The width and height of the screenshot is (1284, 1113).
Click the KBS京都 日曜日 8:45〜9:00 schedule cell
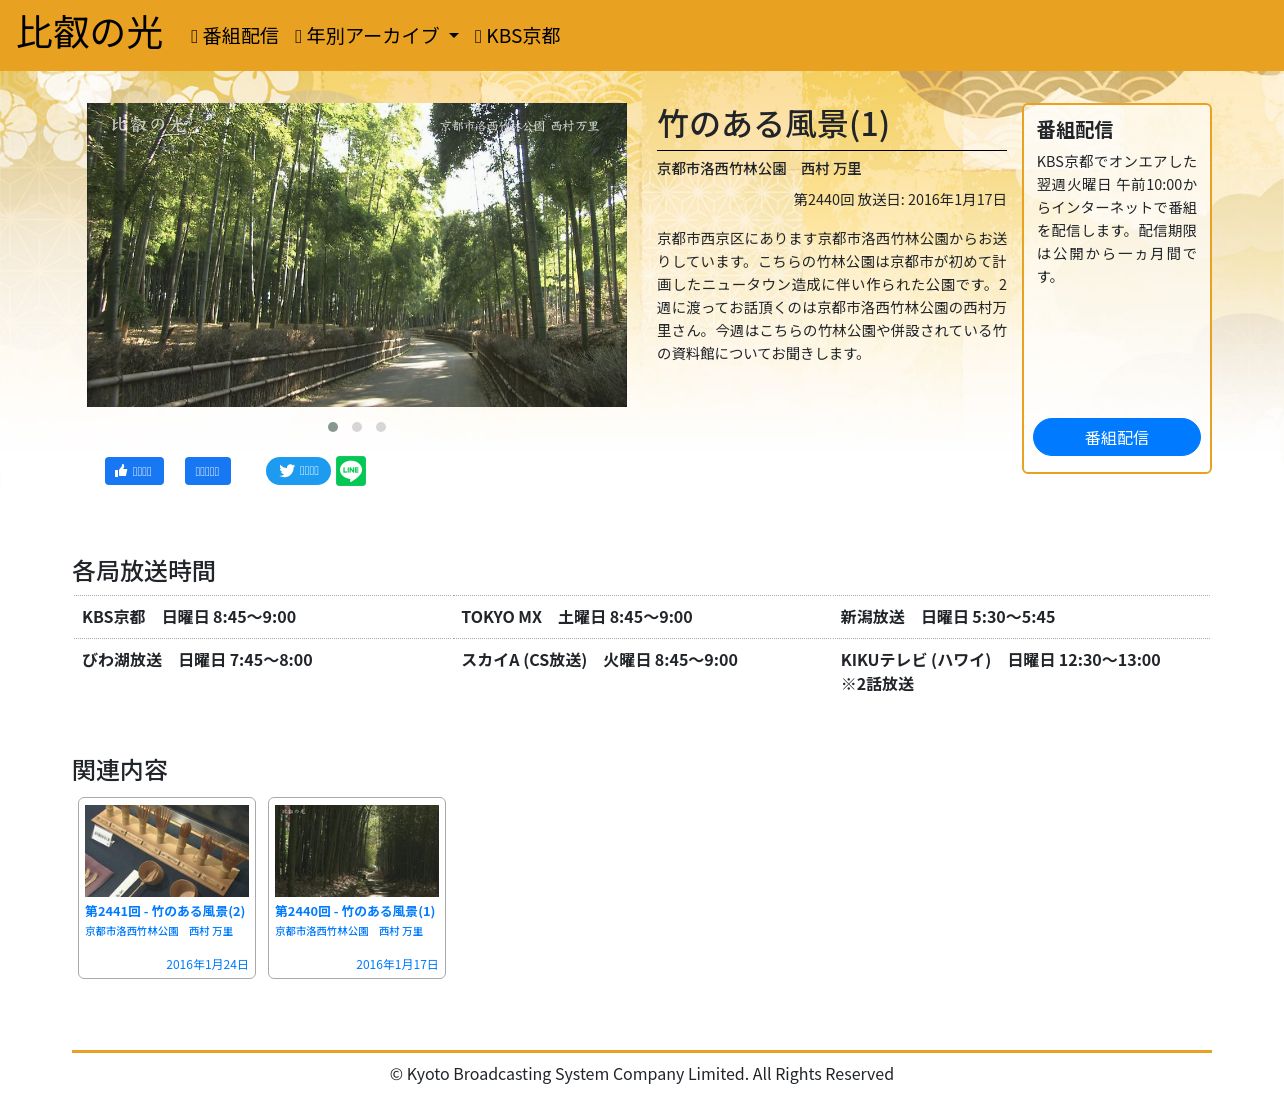263,617
